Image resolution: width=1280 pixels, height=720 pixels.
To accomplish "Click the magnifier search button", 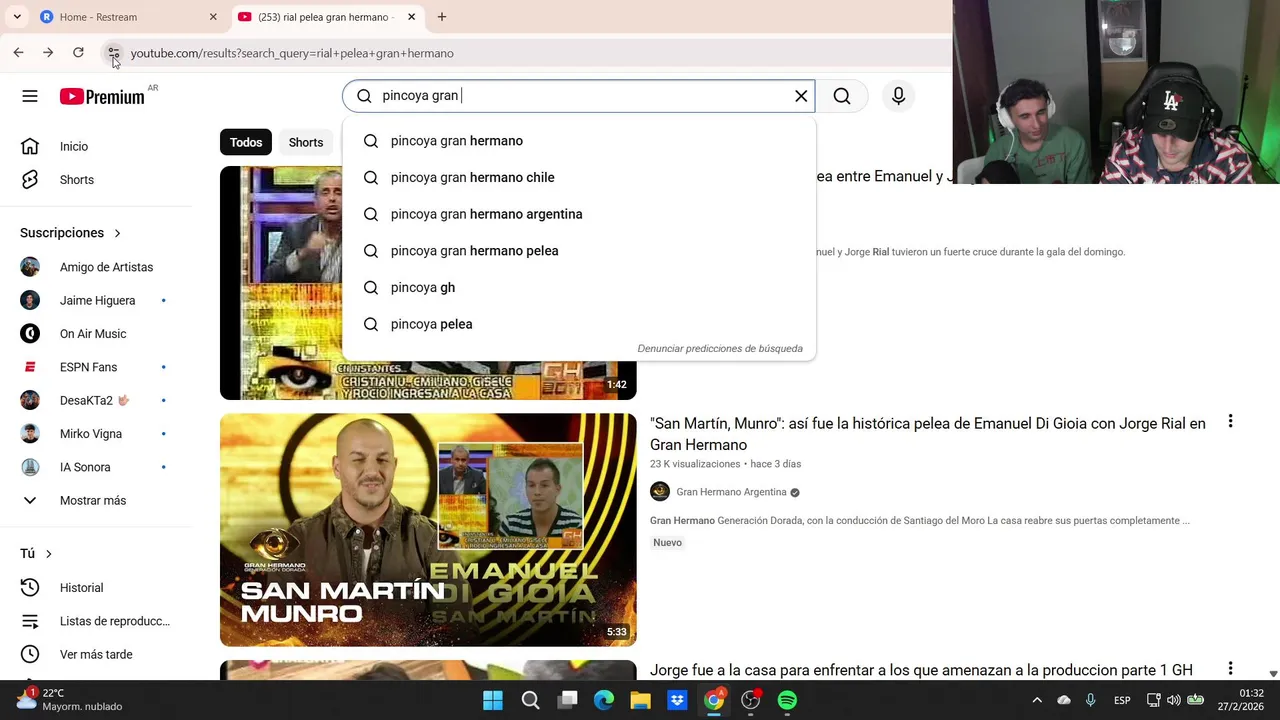I will (x=842, y=96).
